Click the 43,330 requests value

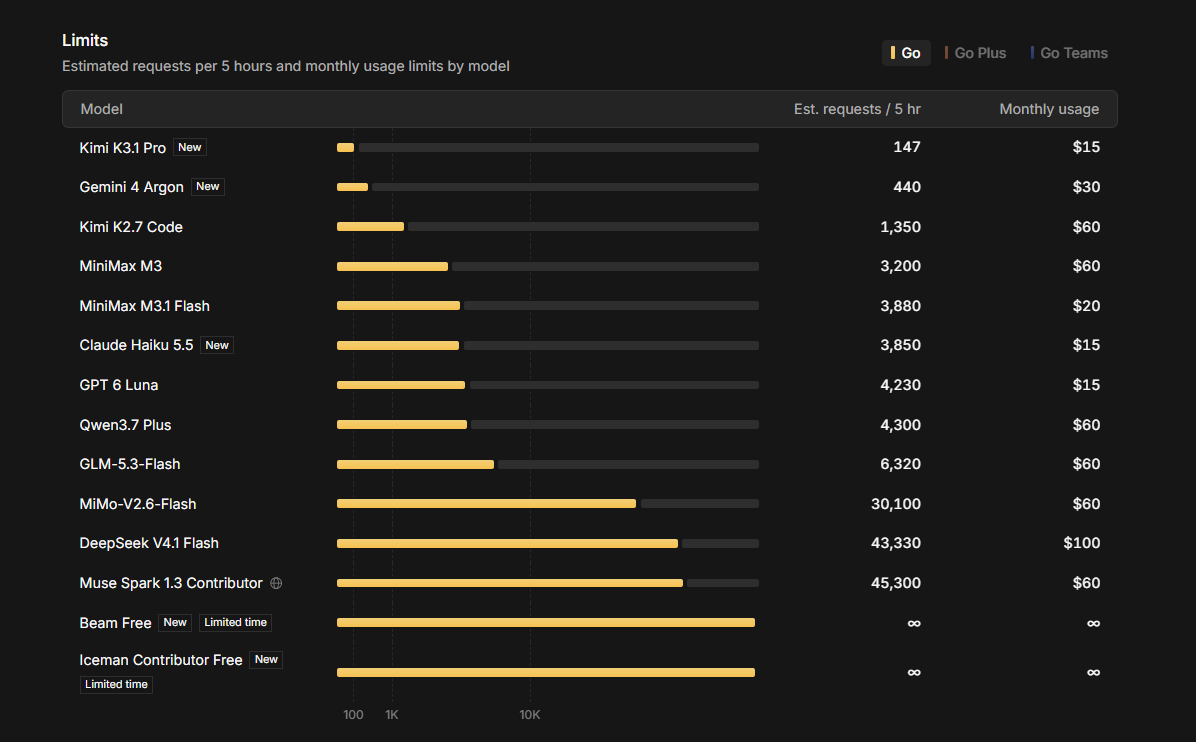[x=895, y=543]
